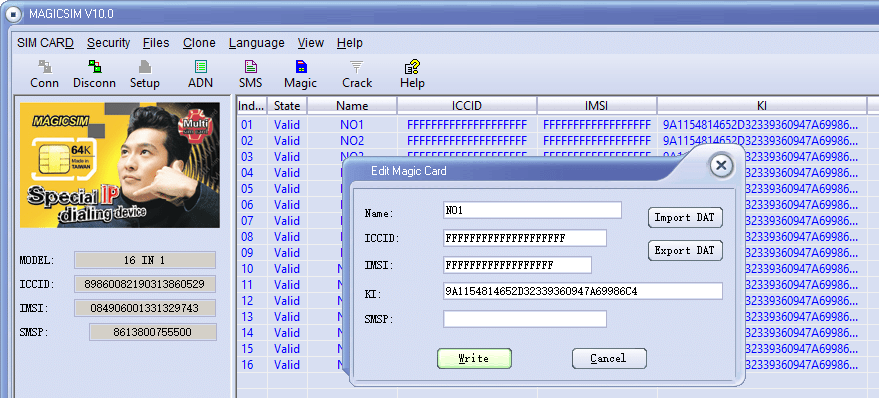Open the ADN phonebook tool
The width and height of the screenshot is (879, 398).
pyautogui.click(x=200, y=75)
